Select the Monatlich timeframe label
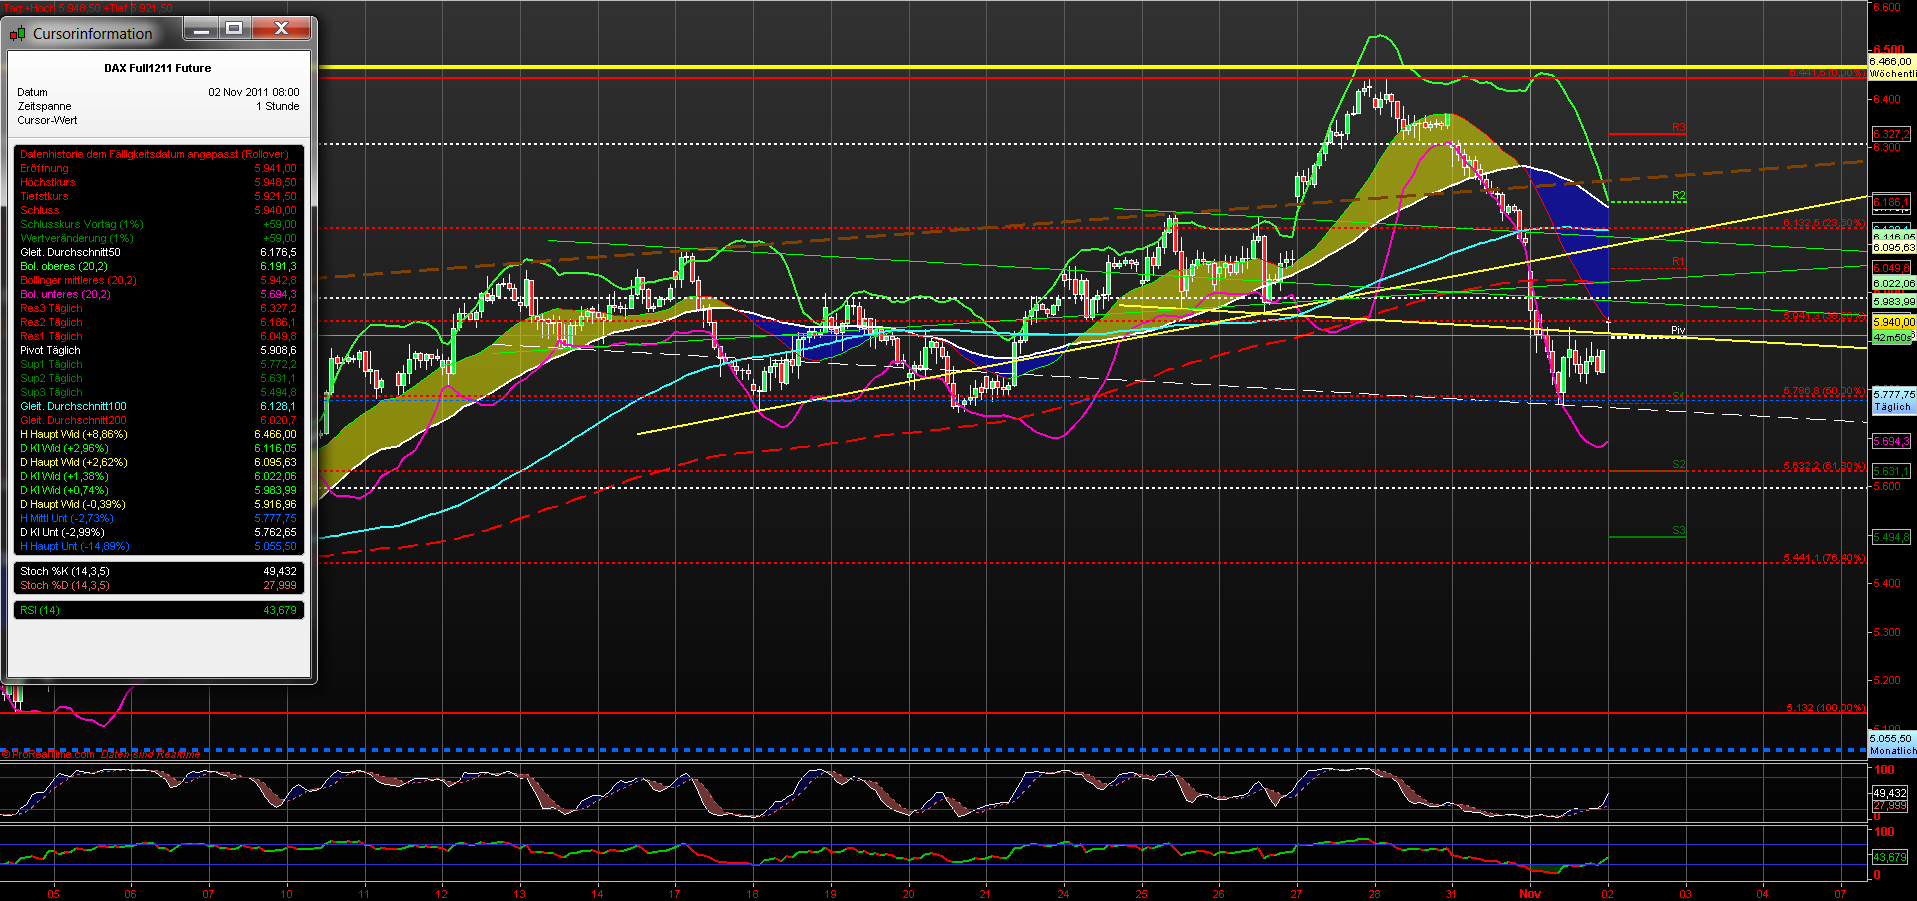Screen dimensions: 1917x901 click(x=1889, y=750)
